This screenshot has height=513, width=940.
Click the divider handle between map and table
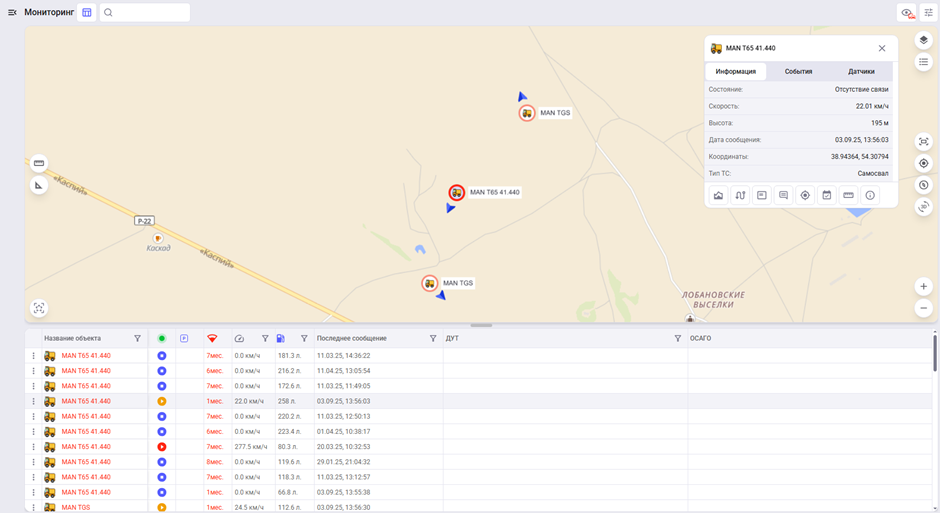[x=481, y=325]
